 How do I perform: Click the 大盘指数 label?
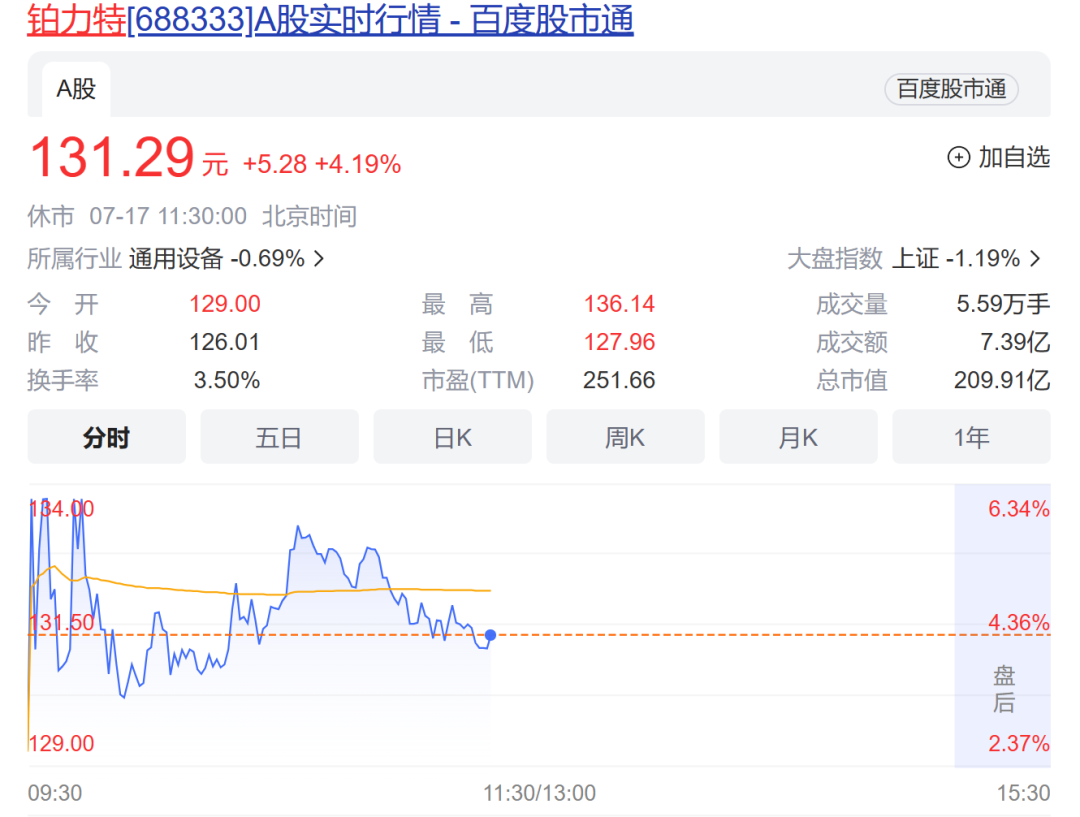835,259
